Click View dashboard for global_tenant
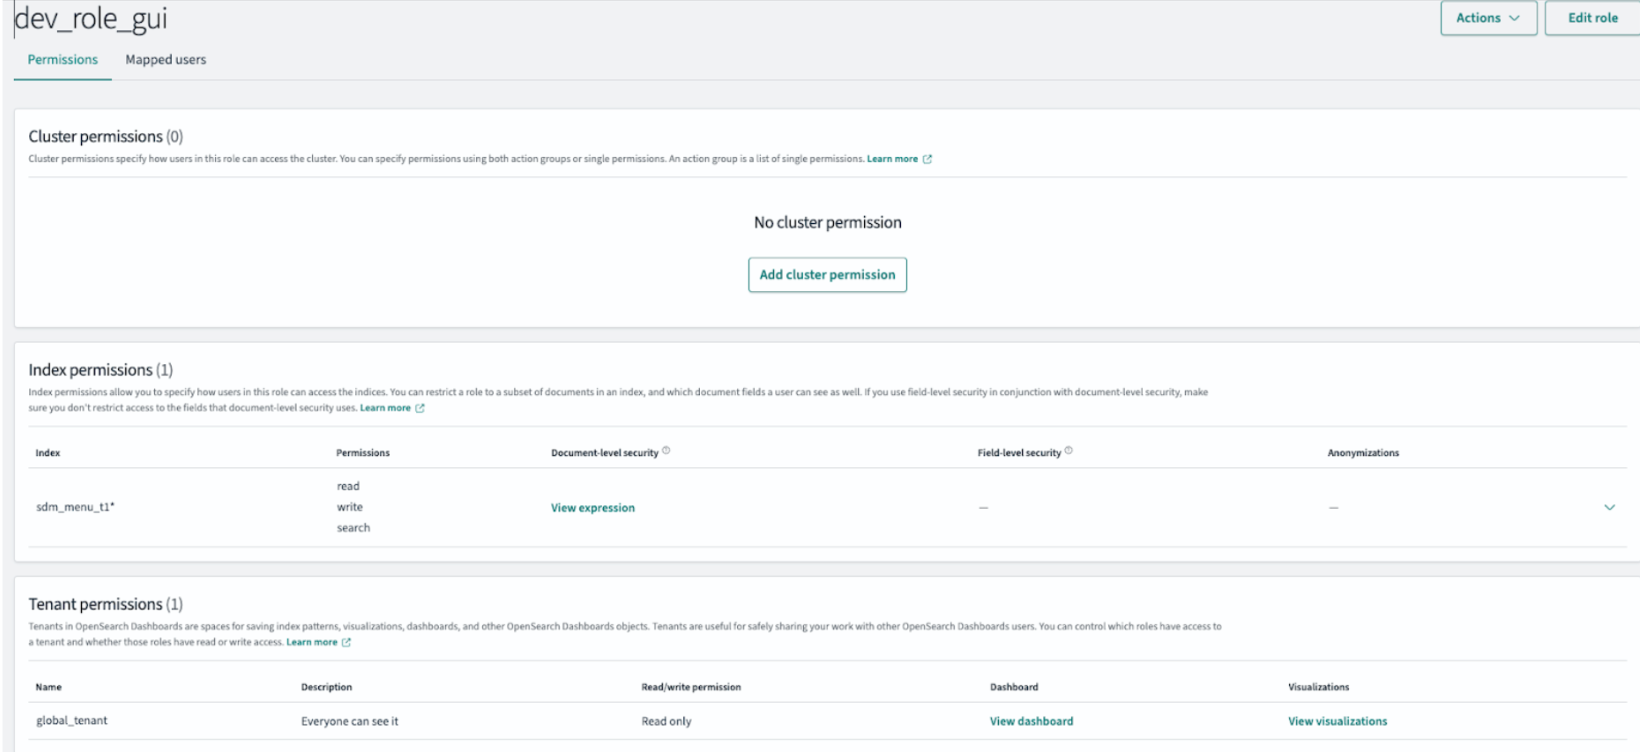The image size is (1640, 752). [1031, 721]
